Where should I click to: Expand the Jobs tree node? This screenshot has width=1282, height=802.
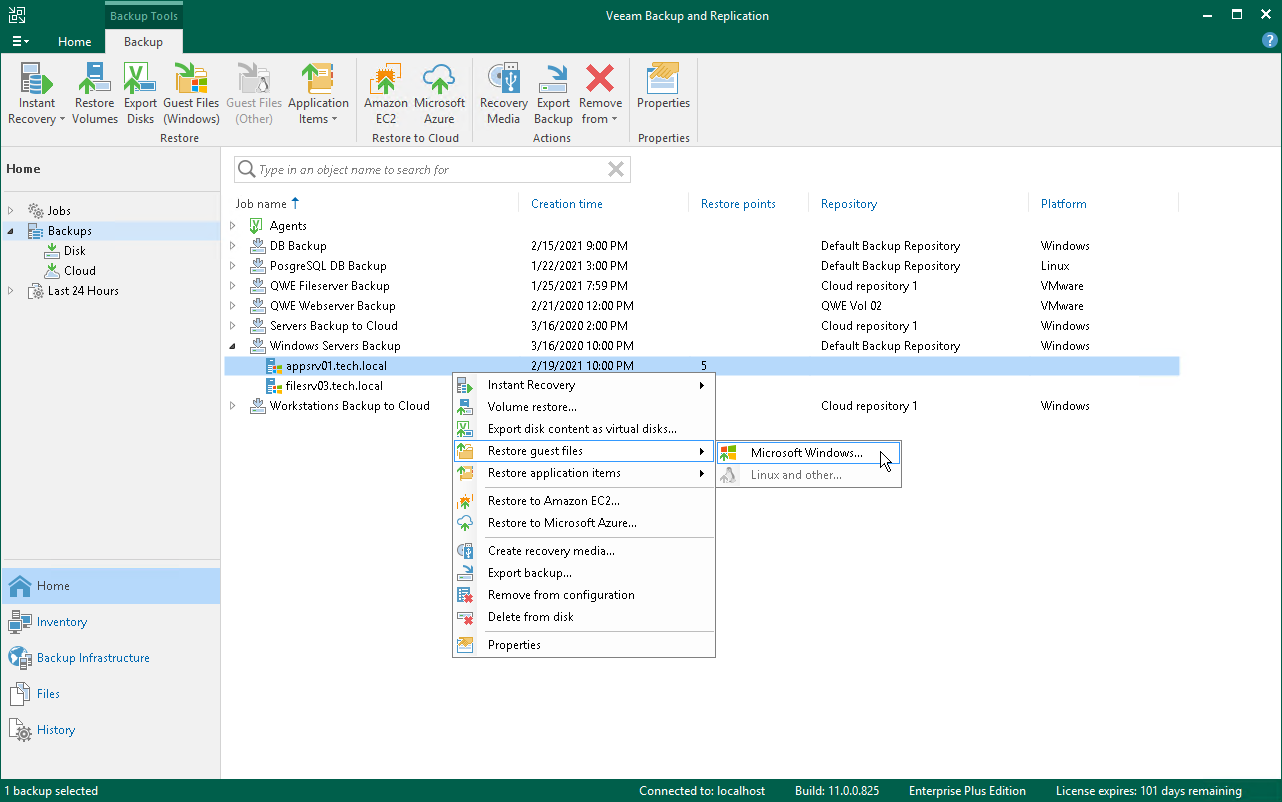[x=11, y=211]
